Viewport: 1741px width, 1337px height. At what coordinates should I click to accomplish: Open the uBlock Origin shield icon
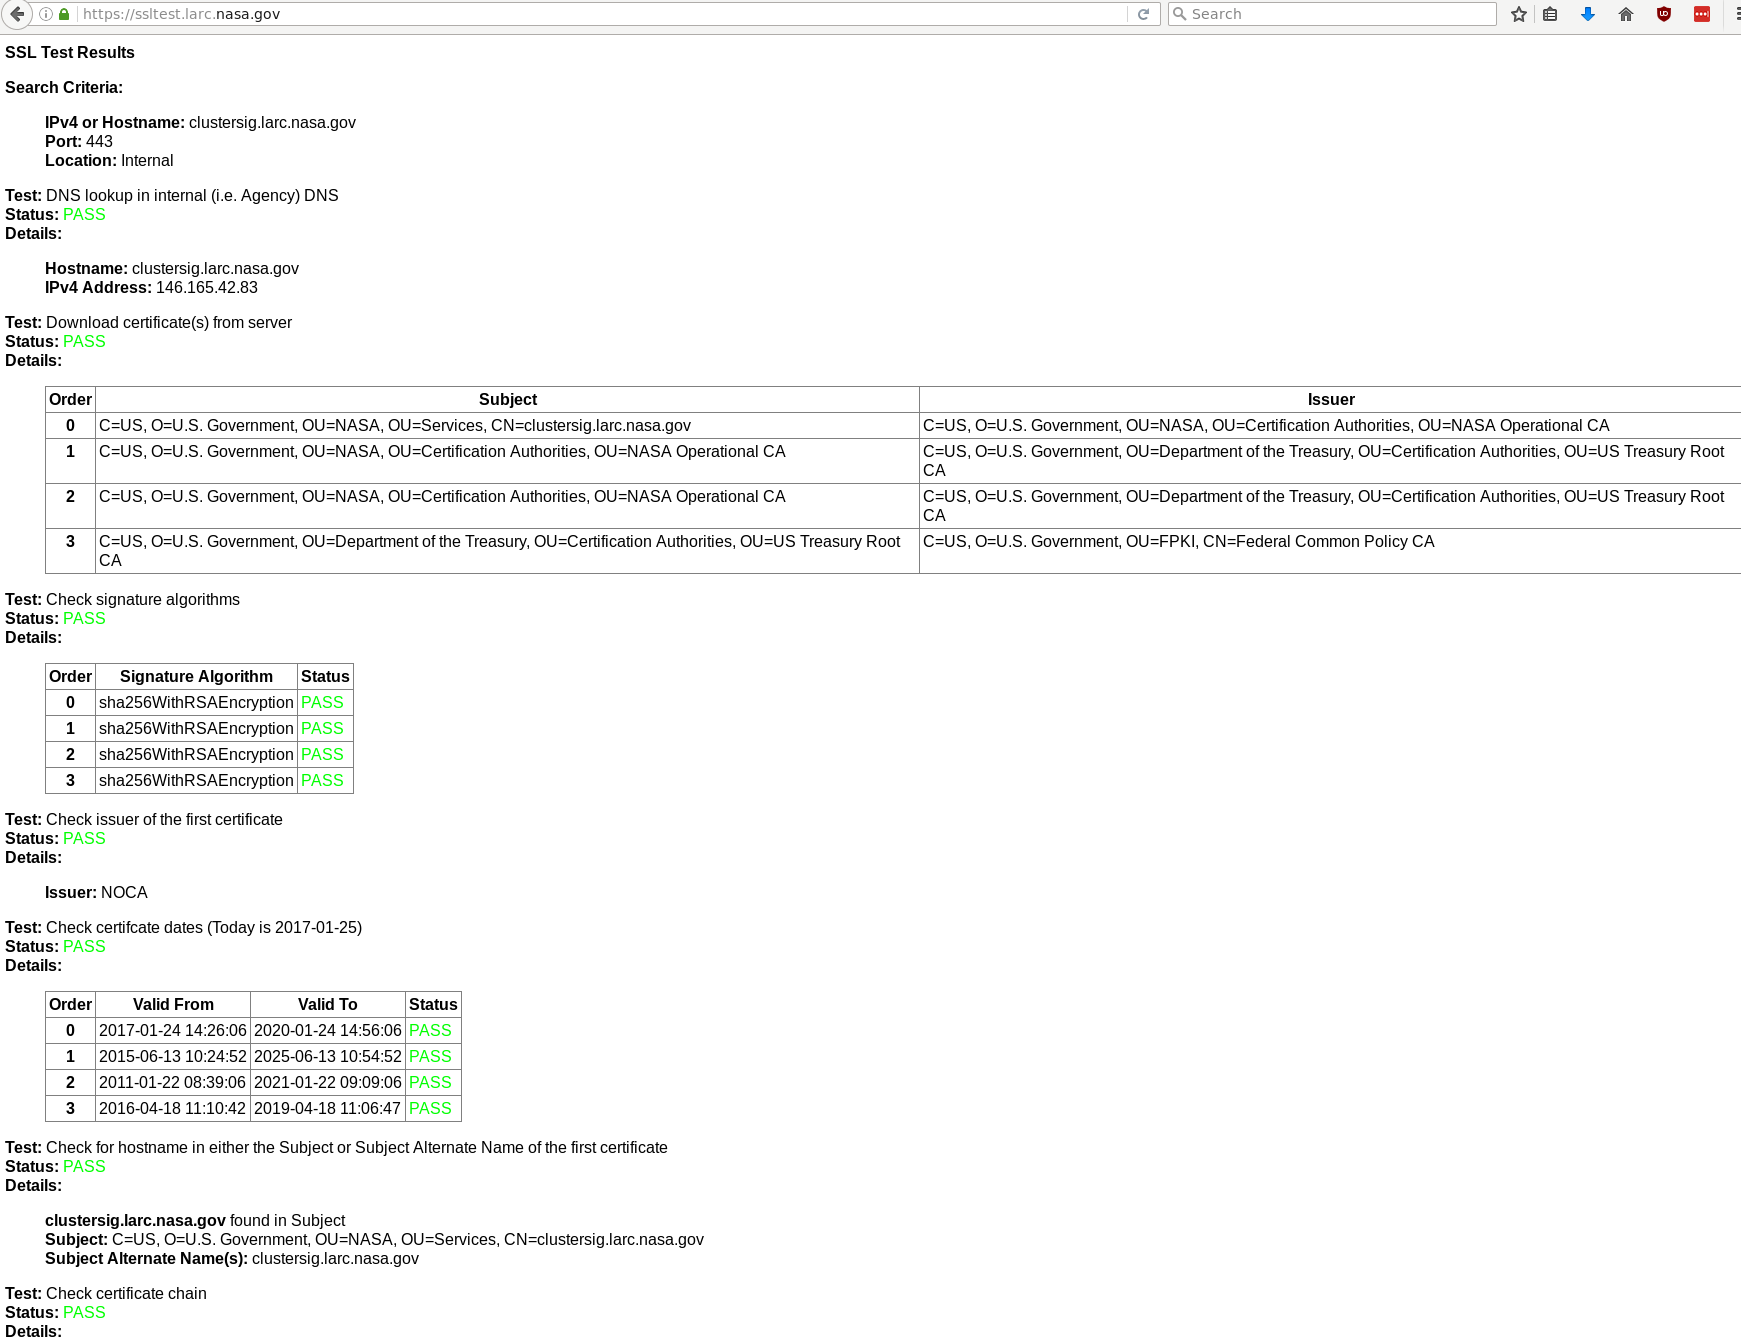pyautogui.click(x=1664, y=14)
